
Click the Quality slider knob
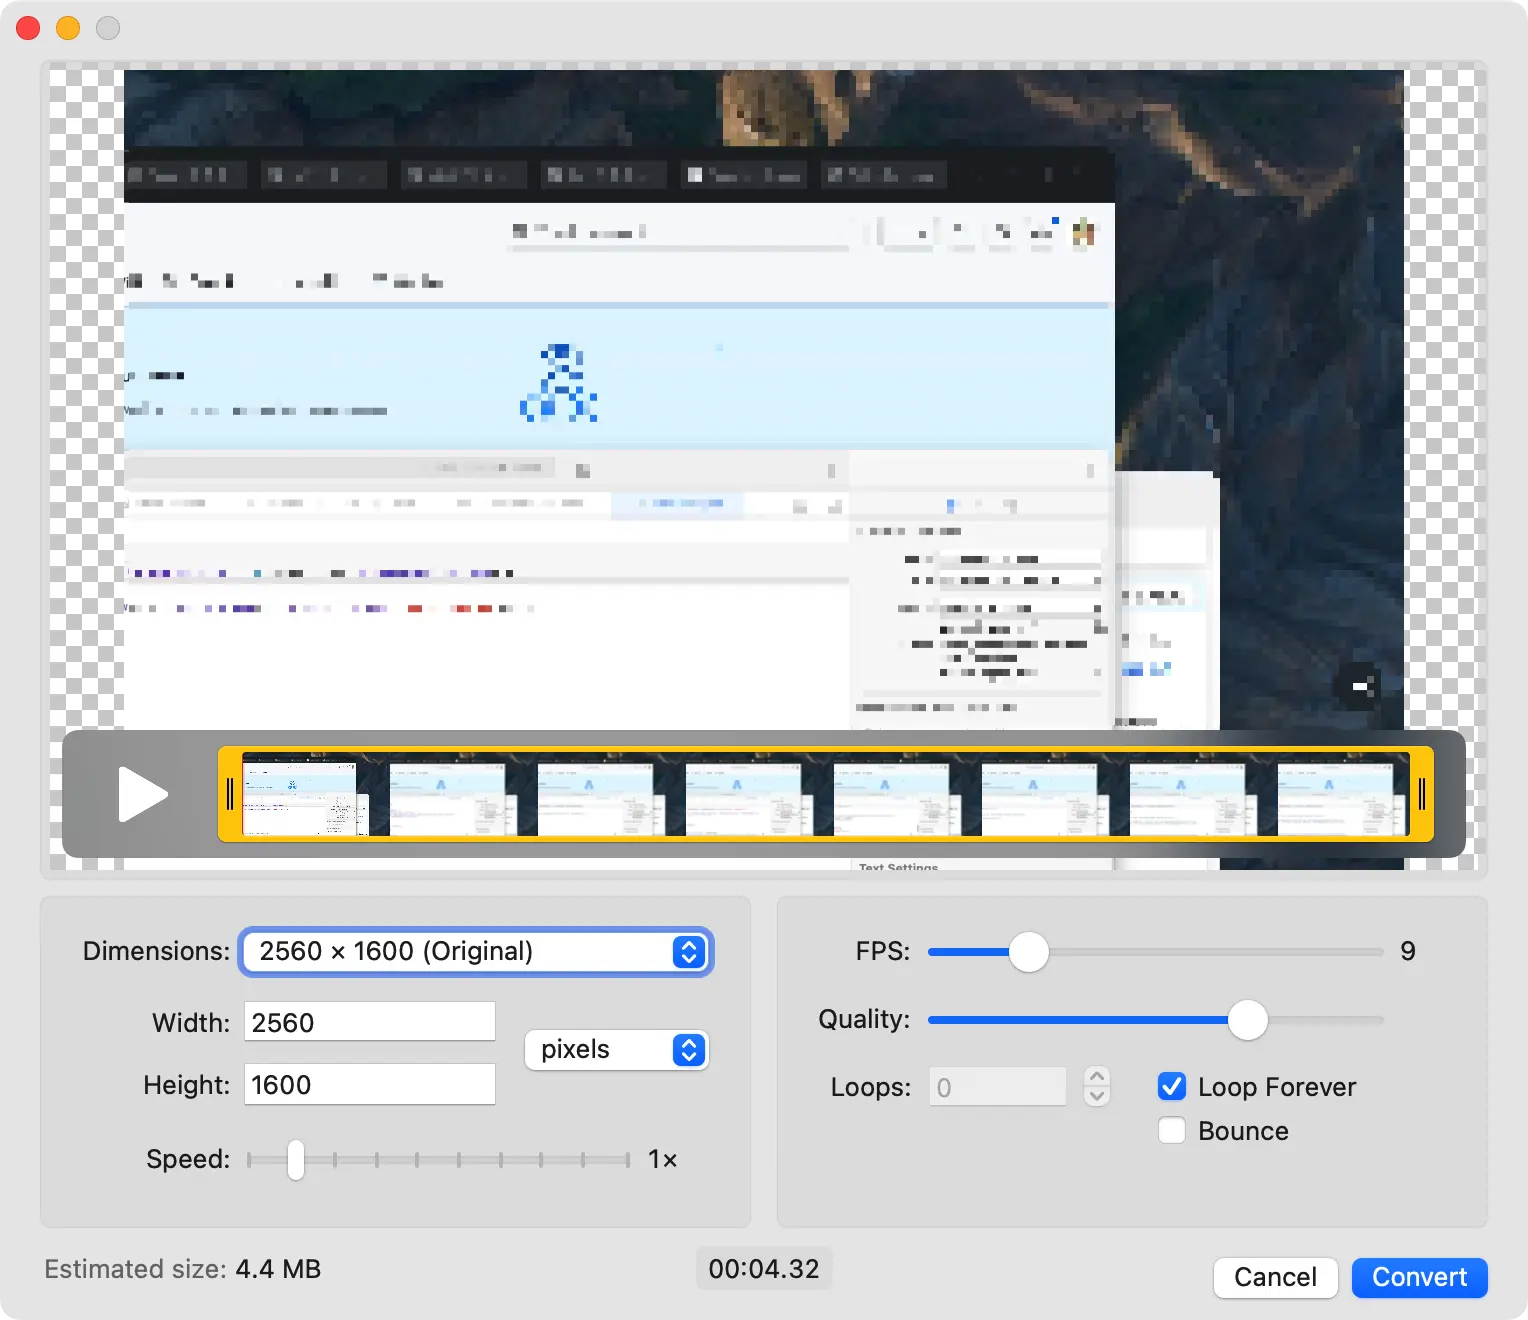(1247, 1020)
